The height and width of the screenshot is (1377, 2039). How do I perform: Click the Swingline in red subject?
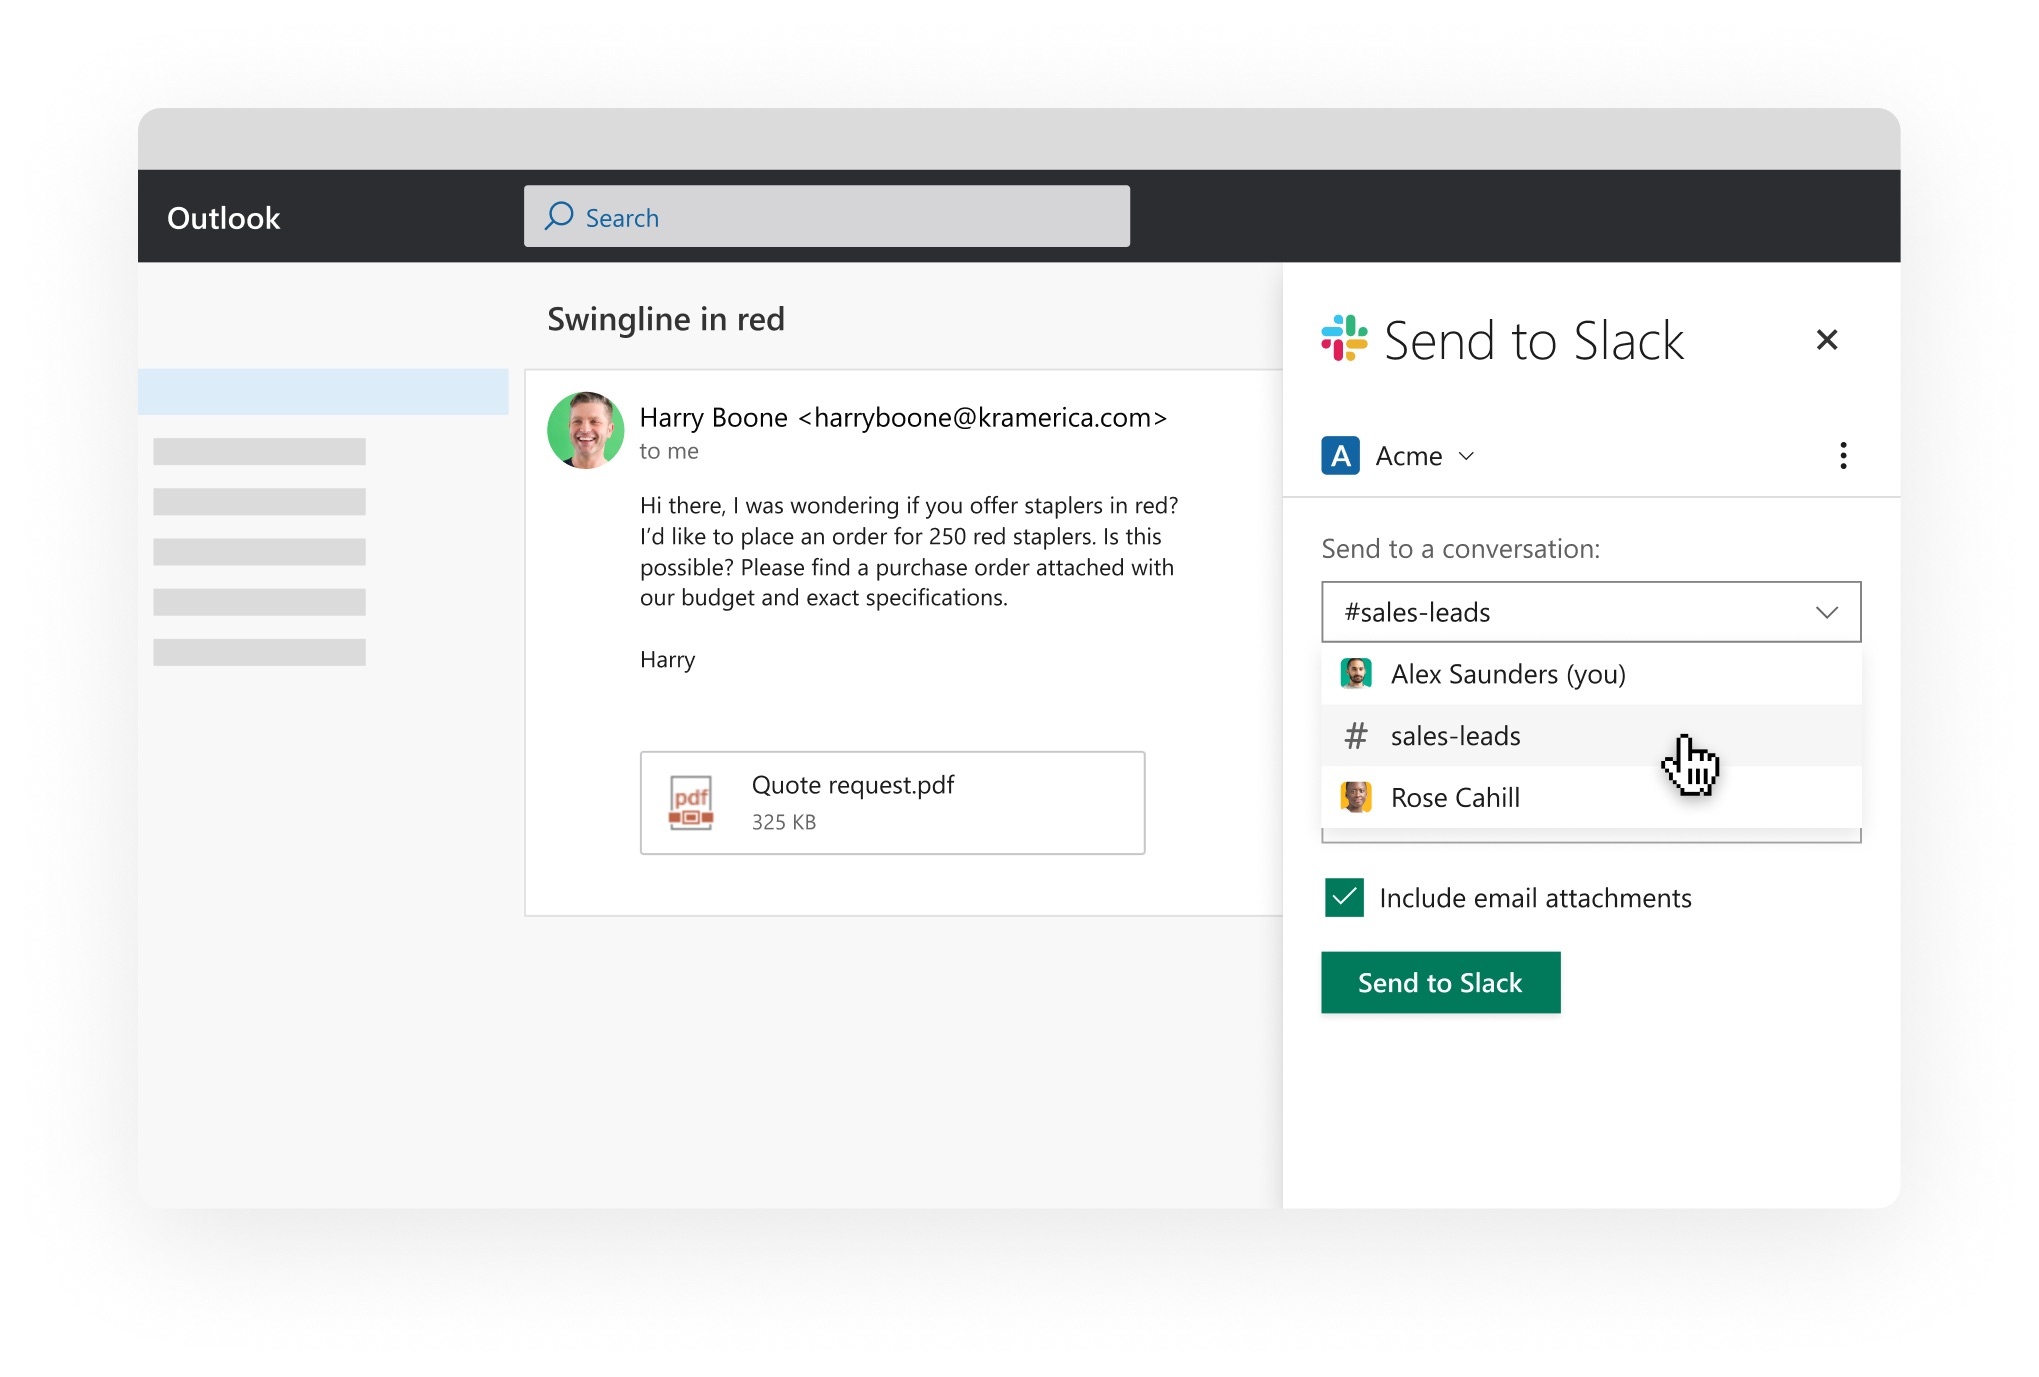[666, 319]
